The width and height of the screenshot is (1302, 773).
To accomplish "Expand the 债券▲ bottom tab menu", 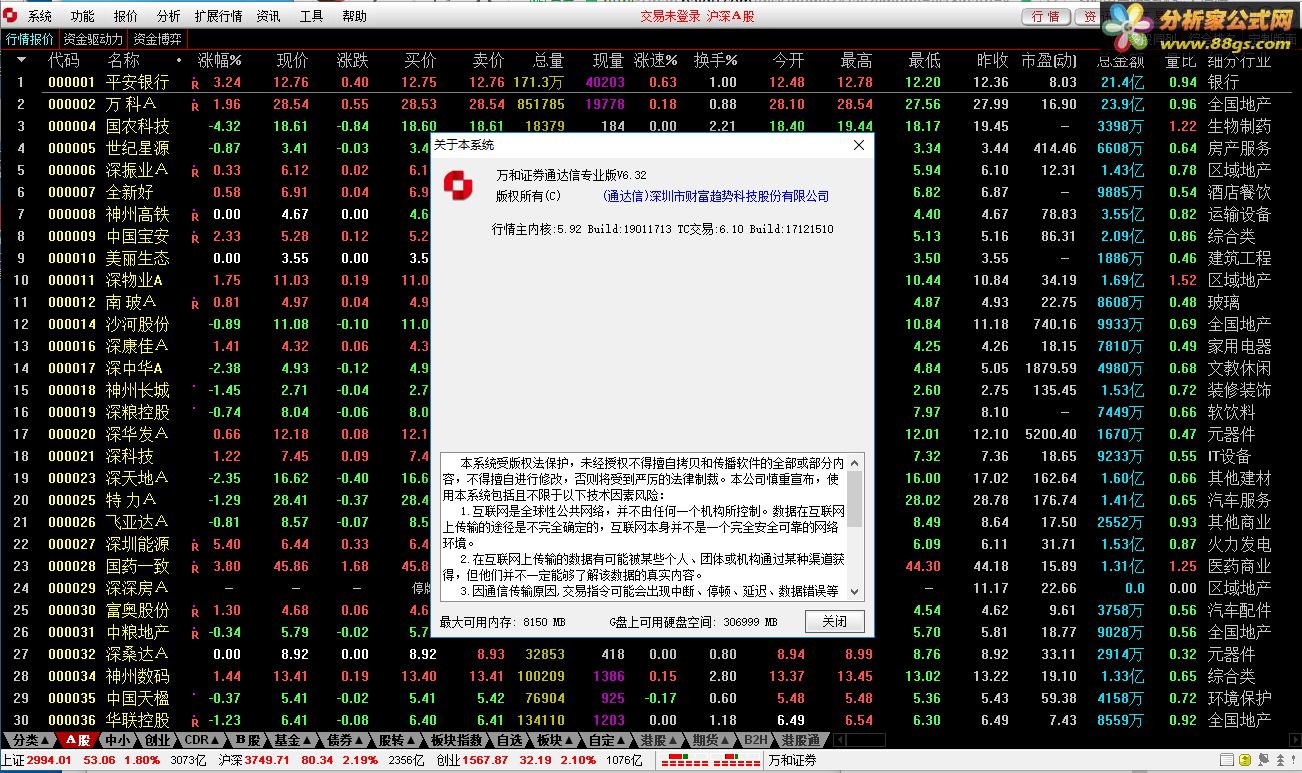I will [346, 740].
